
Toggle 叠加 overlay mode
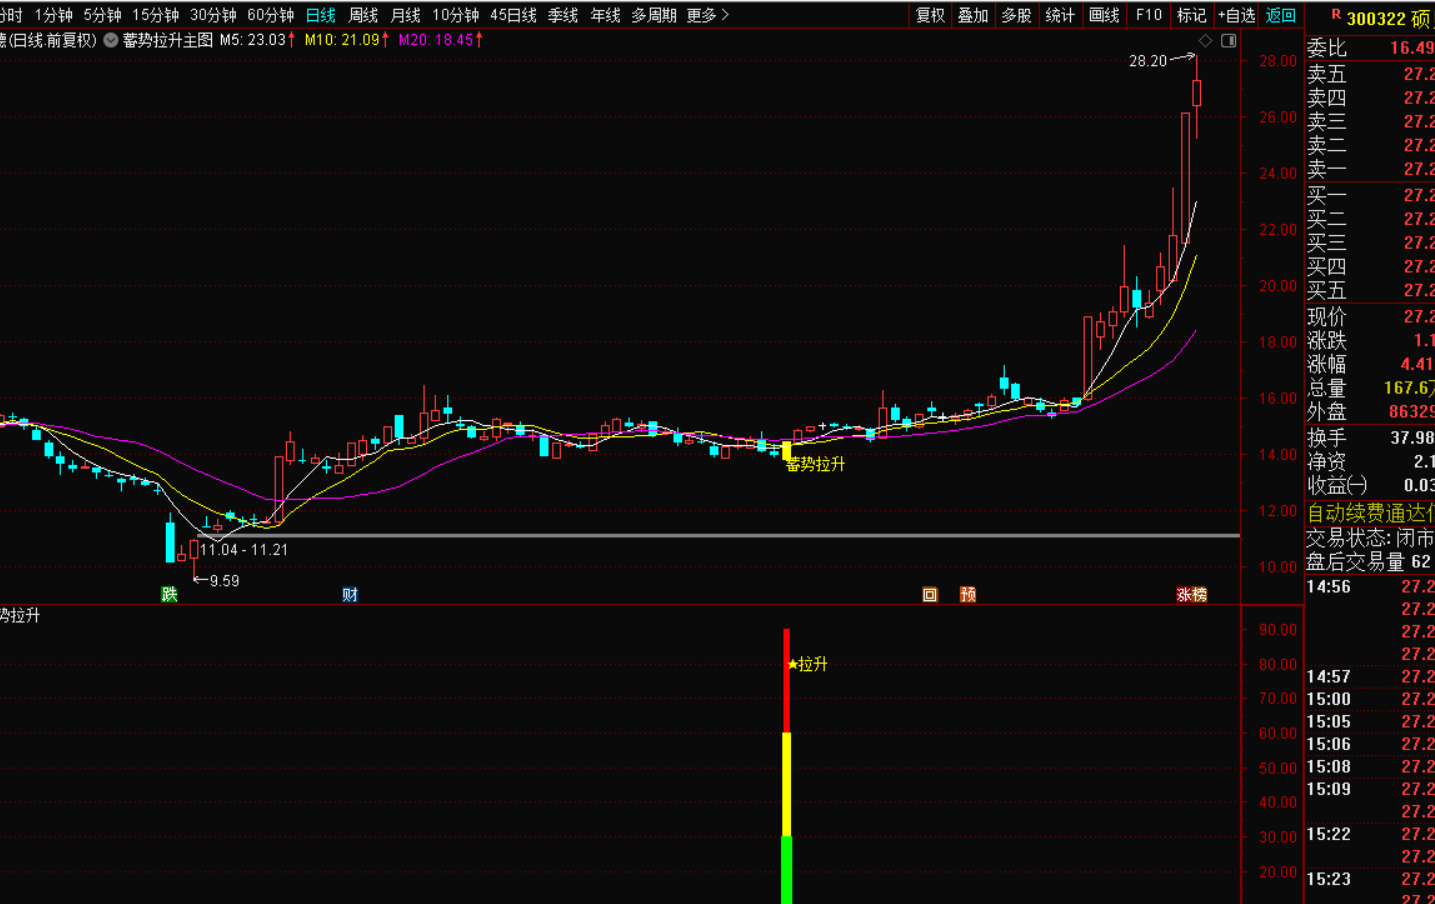tap(973, 15)
